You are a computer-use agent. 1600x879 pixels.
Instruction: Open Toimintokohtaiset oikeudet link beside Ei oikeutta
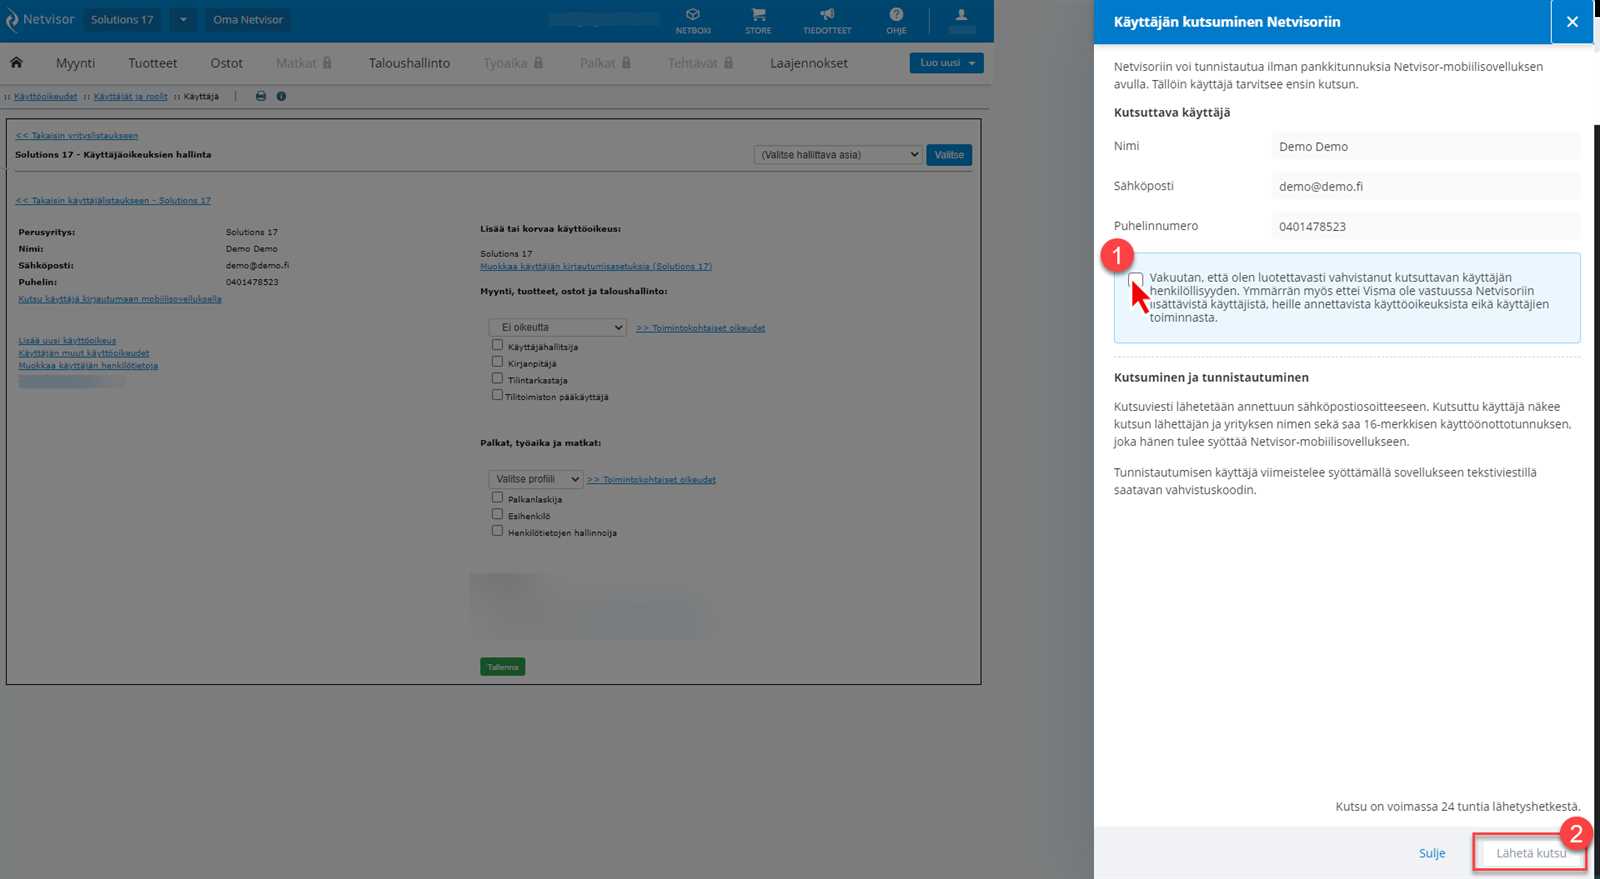point(701,328)
